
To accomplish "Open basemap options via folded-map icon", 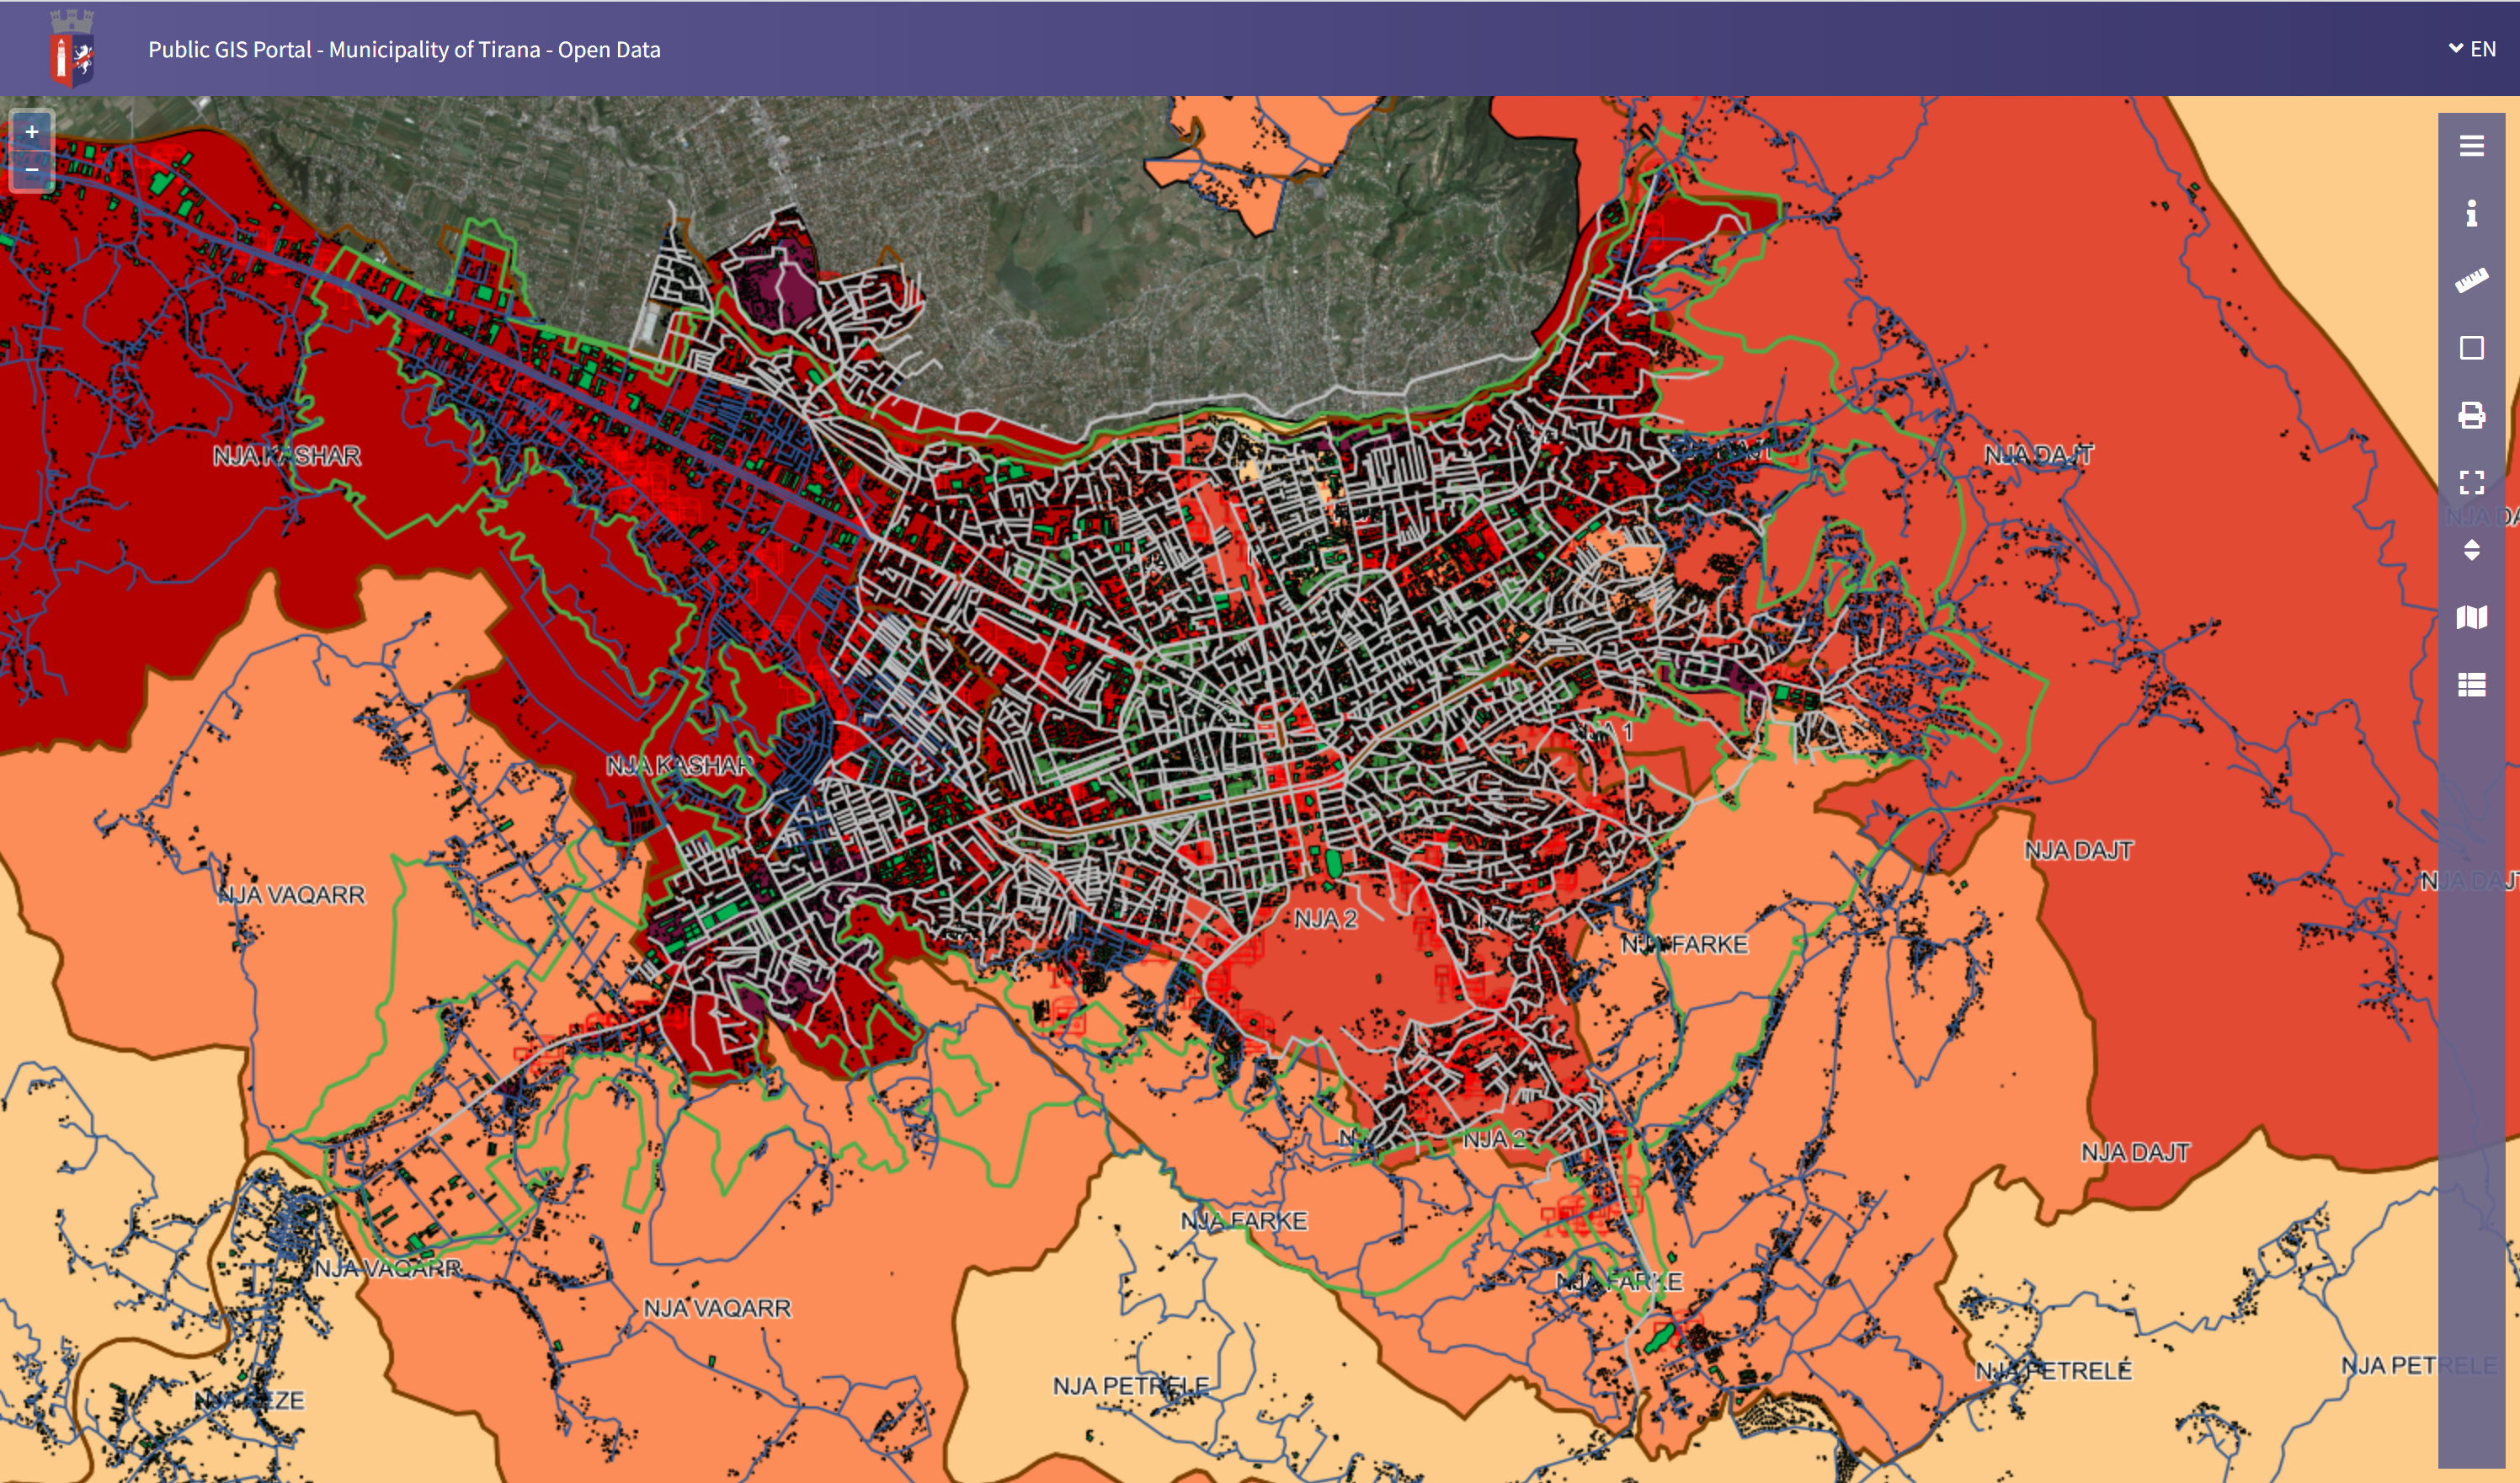I will [x=2471, y=617].
